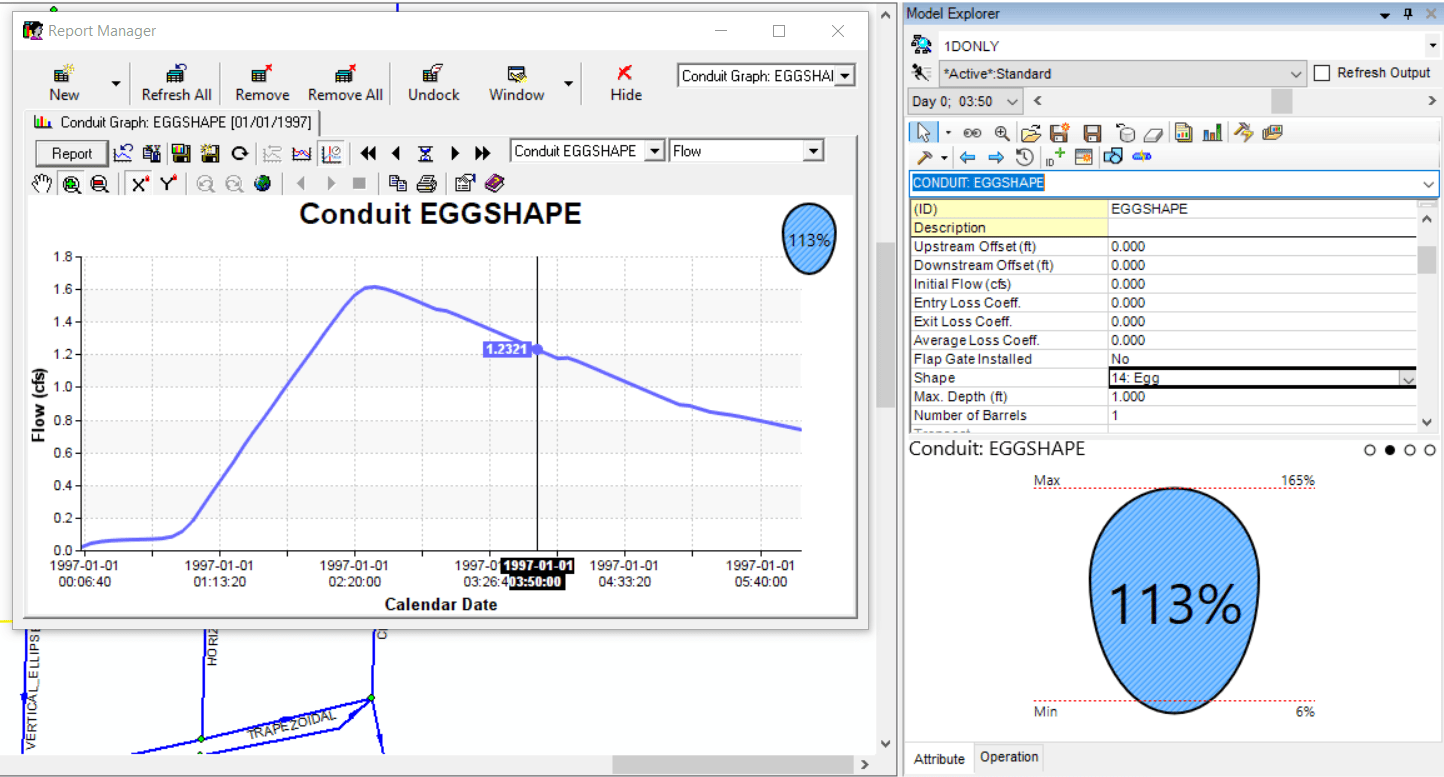Open the 1DONLY scenario dropdown
The width and height of the screenshot is (1444, 777).
[x=1432, y=46]
